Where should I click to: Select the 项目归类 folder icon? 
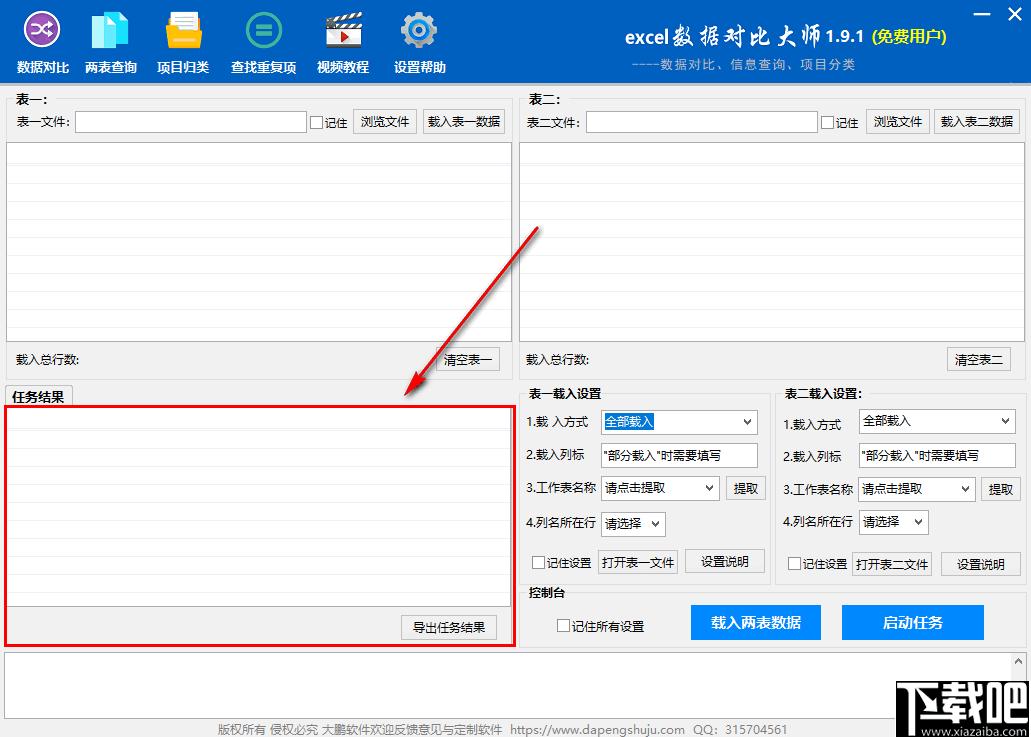click(183, 30)
